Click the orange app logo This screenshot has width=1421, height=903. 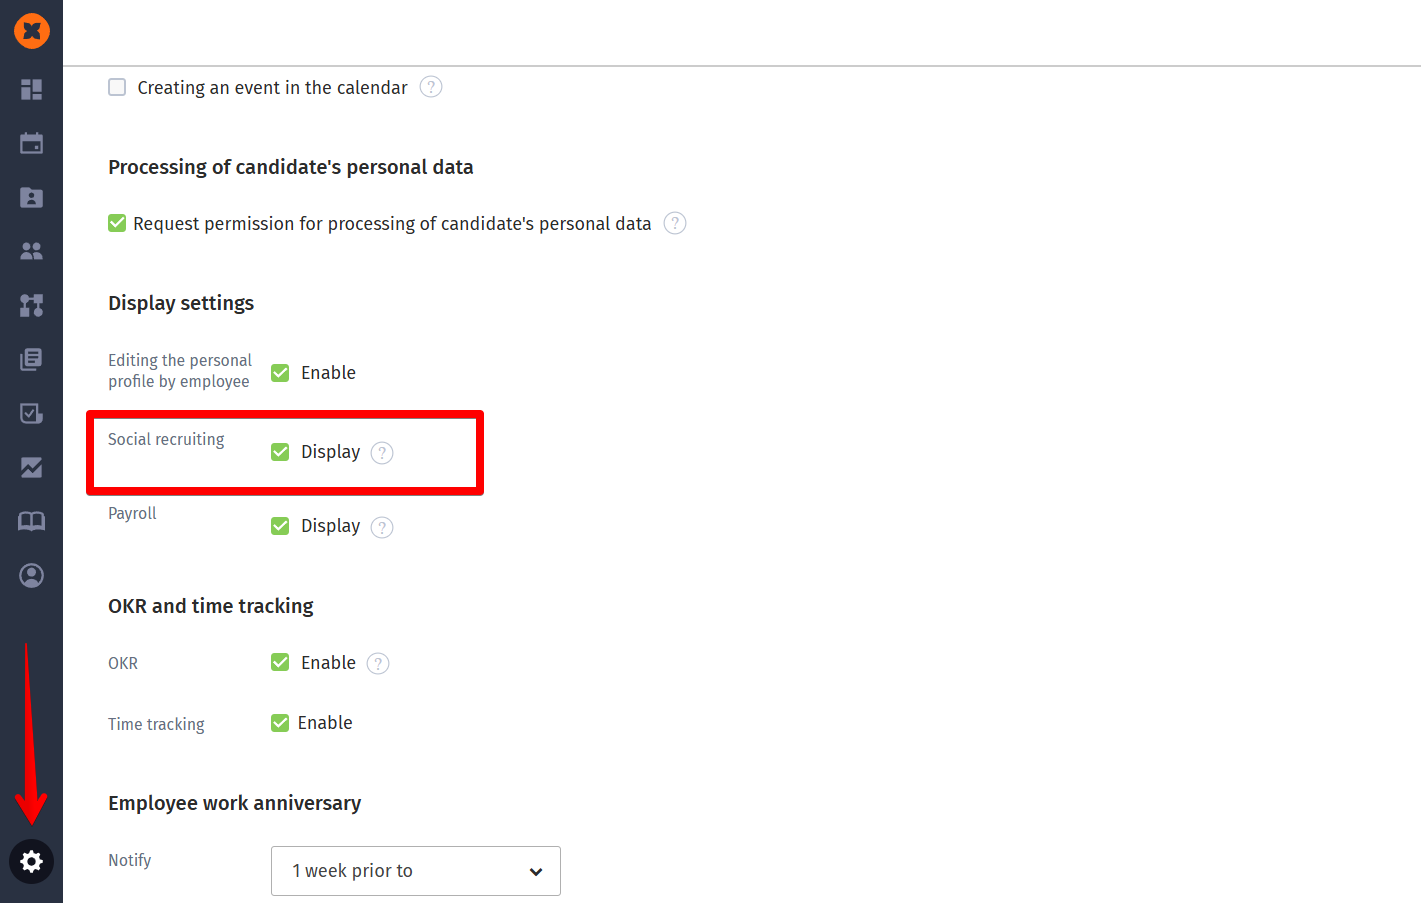click(x=32, y=31)
